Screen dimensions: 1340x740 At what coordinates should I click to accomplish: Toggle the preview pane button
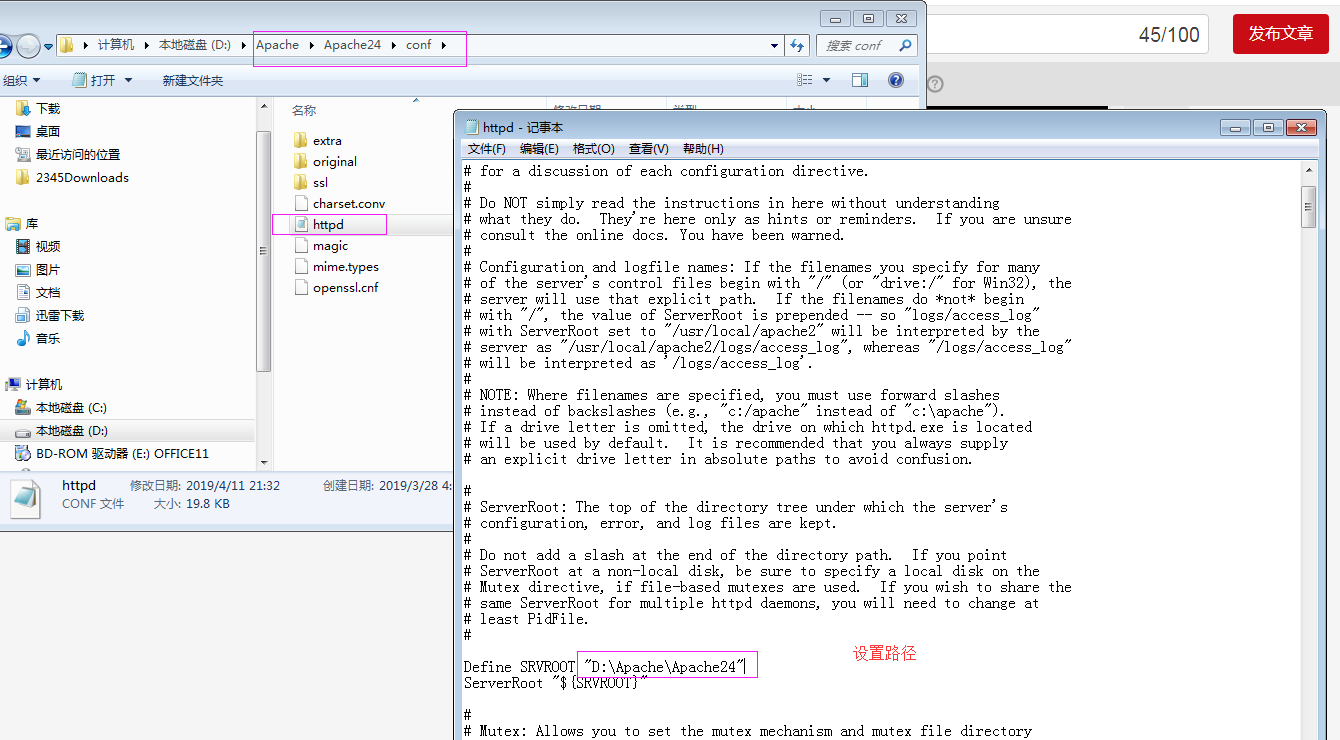tap(860, 80)
